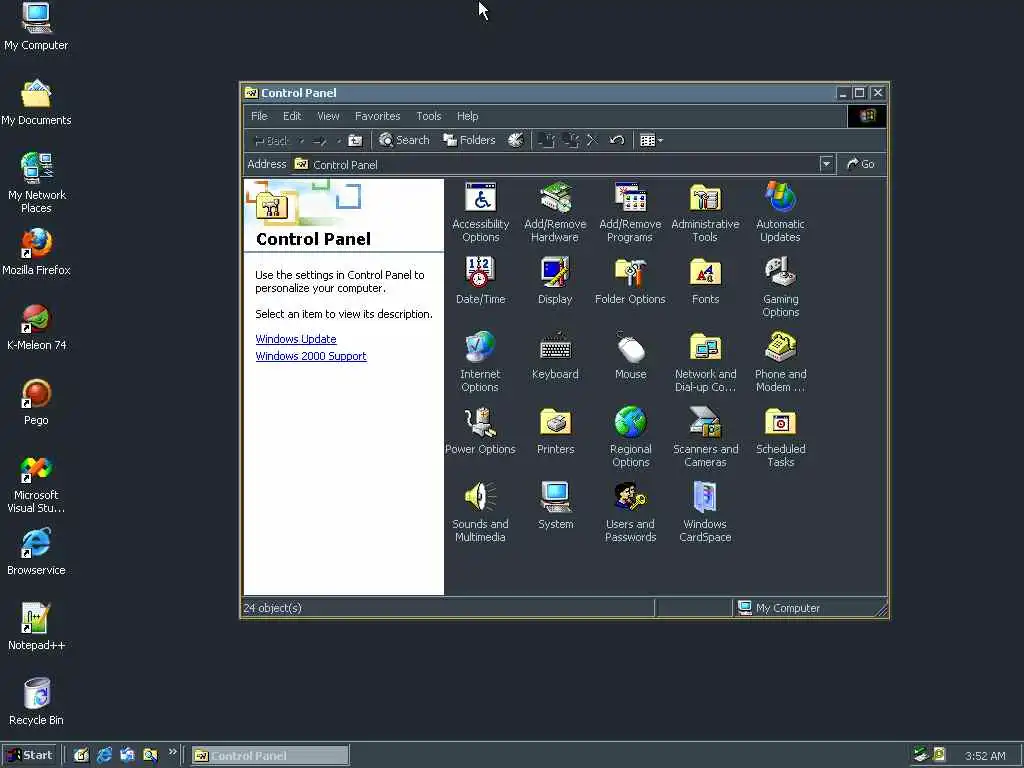
Task: Expand the Address bar dropdown arrow
Action: click(826, 165)
